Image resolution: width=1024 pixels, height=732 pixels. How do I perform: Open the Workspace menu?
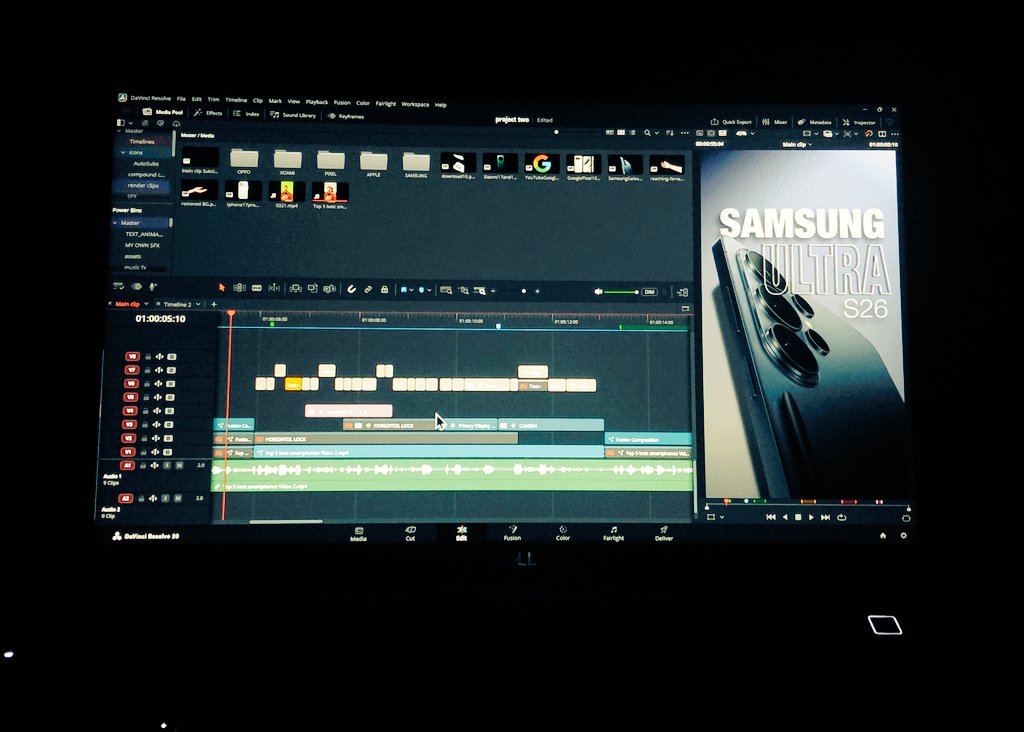pos(415,104)
